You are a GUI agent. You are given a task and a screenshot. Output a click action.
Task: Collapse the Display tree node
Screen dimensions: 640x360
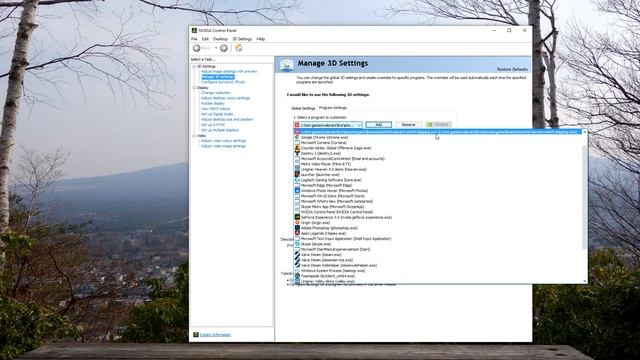(x=194, y=88)
